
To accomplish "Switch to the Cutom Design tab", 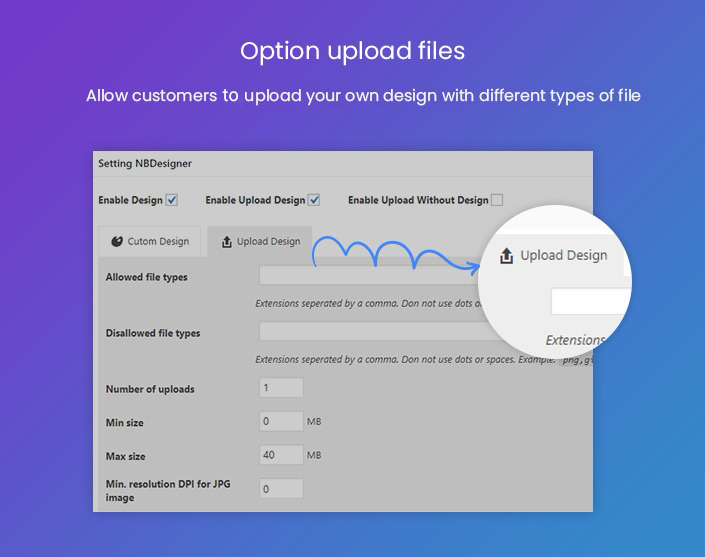I will [149, 241].
